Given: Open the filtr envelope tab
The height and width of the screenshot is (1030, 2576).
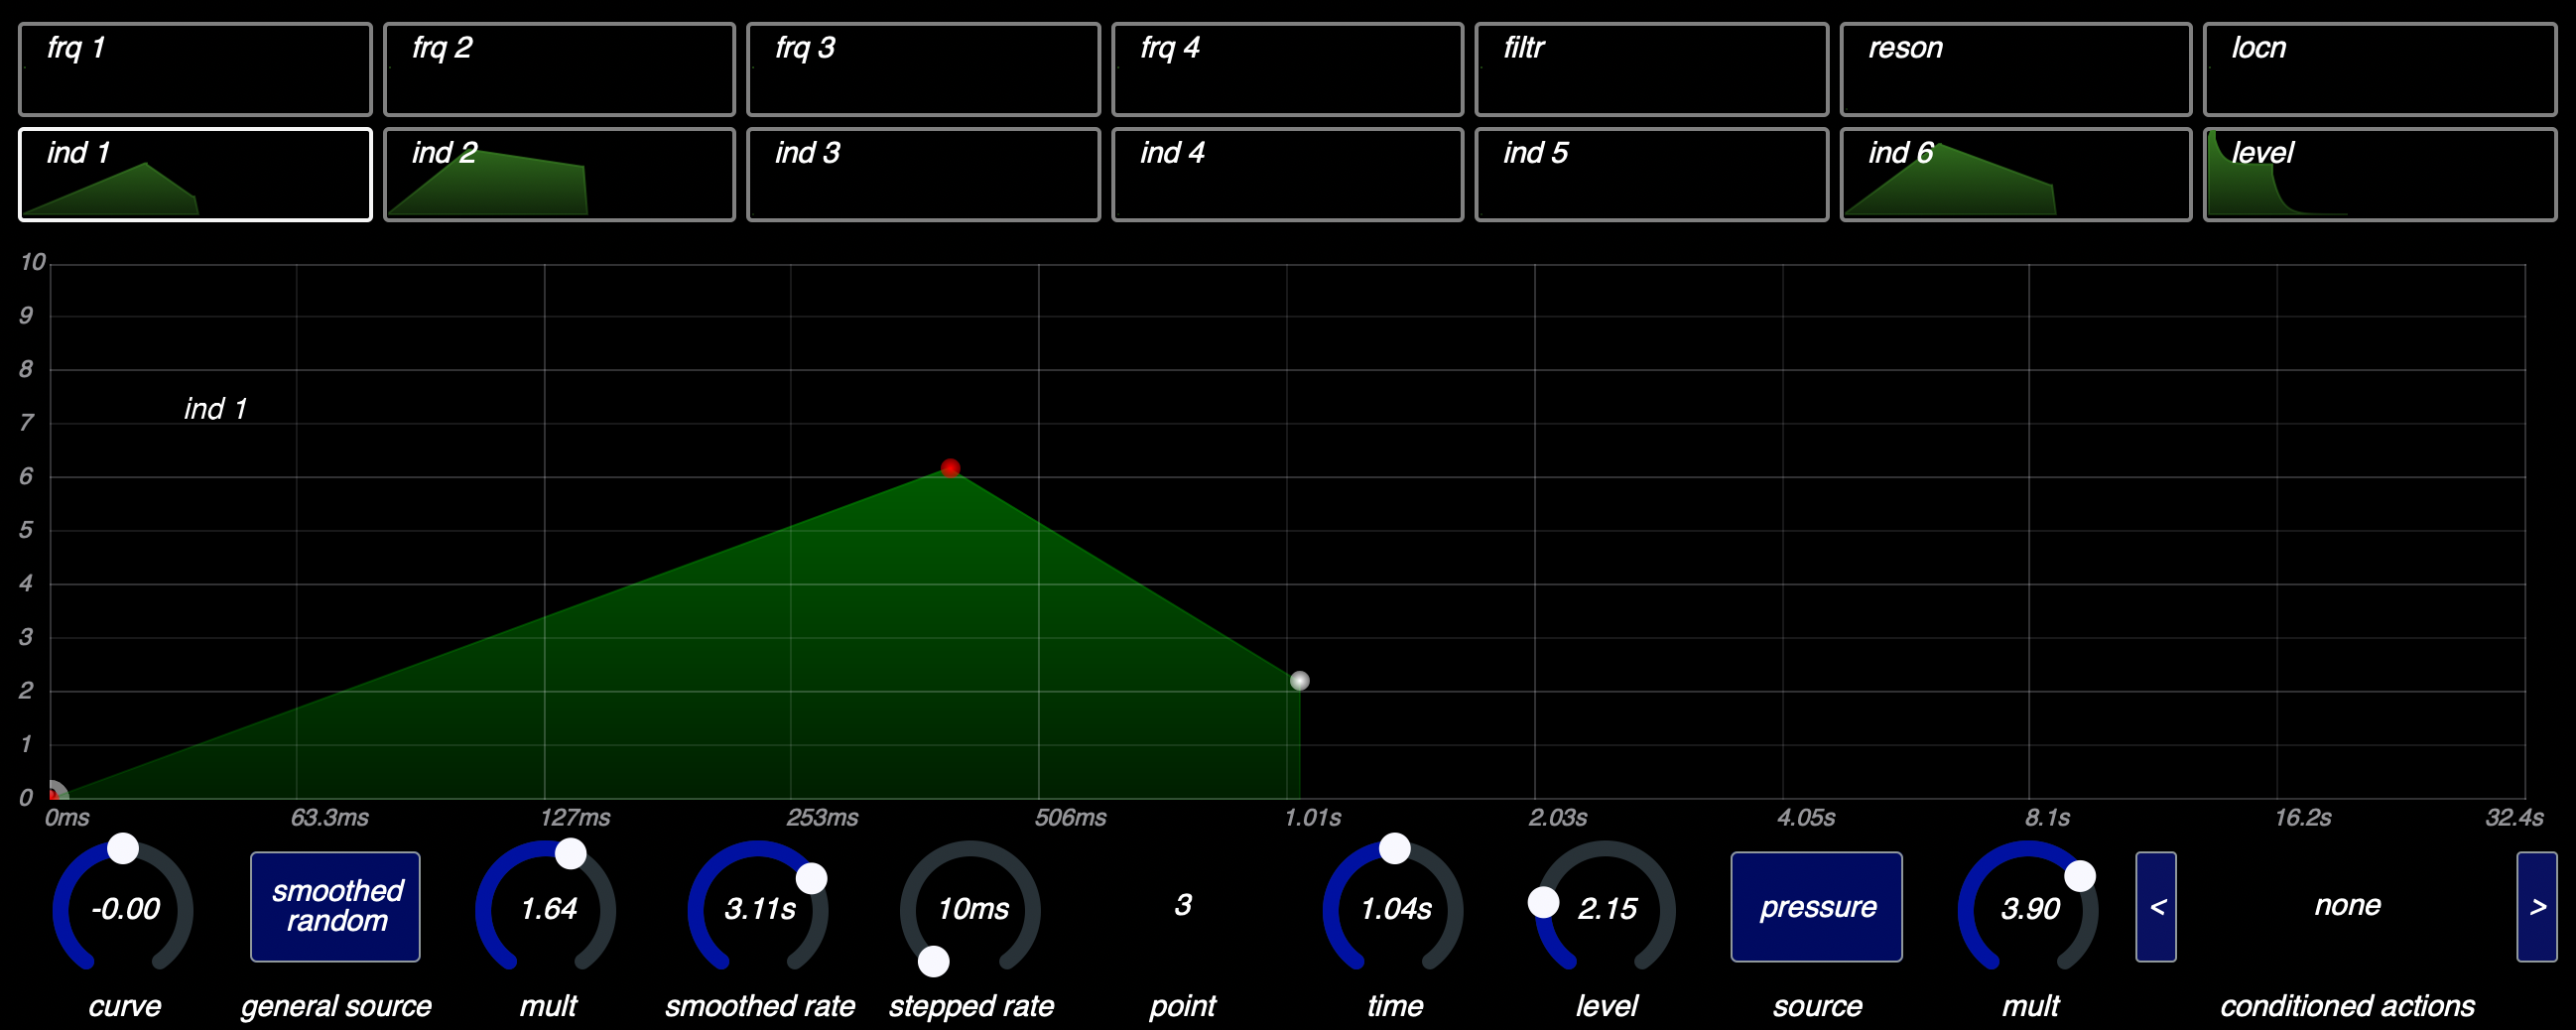Looking at the screenshot, I should pyautogui.click(x=1651, y=70).
